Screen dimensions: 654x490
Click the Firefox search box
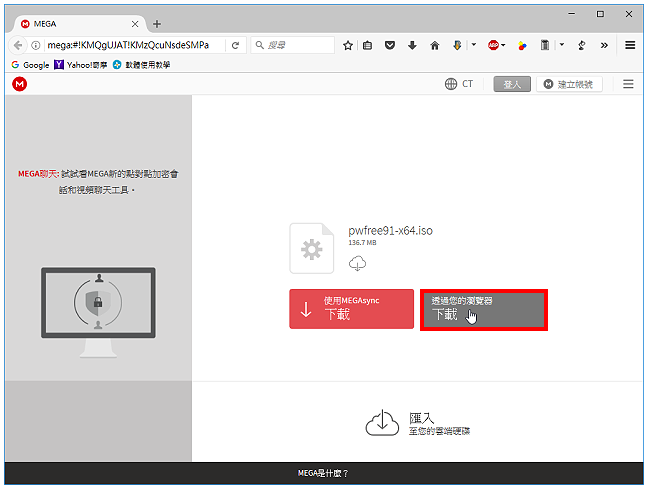[x=292, y=45]
